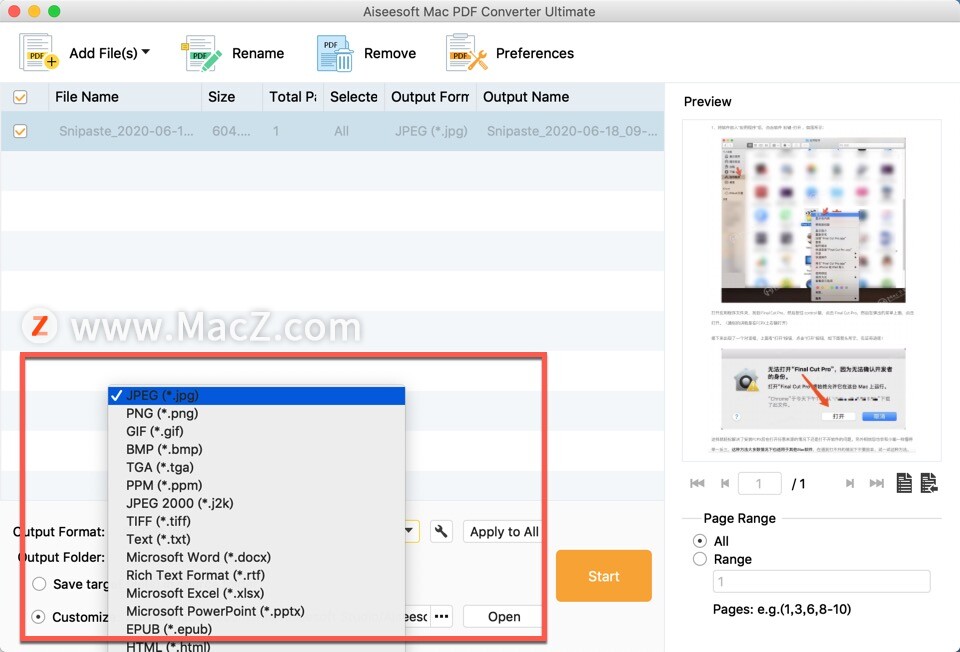Select the Snipaste_2020-06-1... file name cell

pos(126,131)
